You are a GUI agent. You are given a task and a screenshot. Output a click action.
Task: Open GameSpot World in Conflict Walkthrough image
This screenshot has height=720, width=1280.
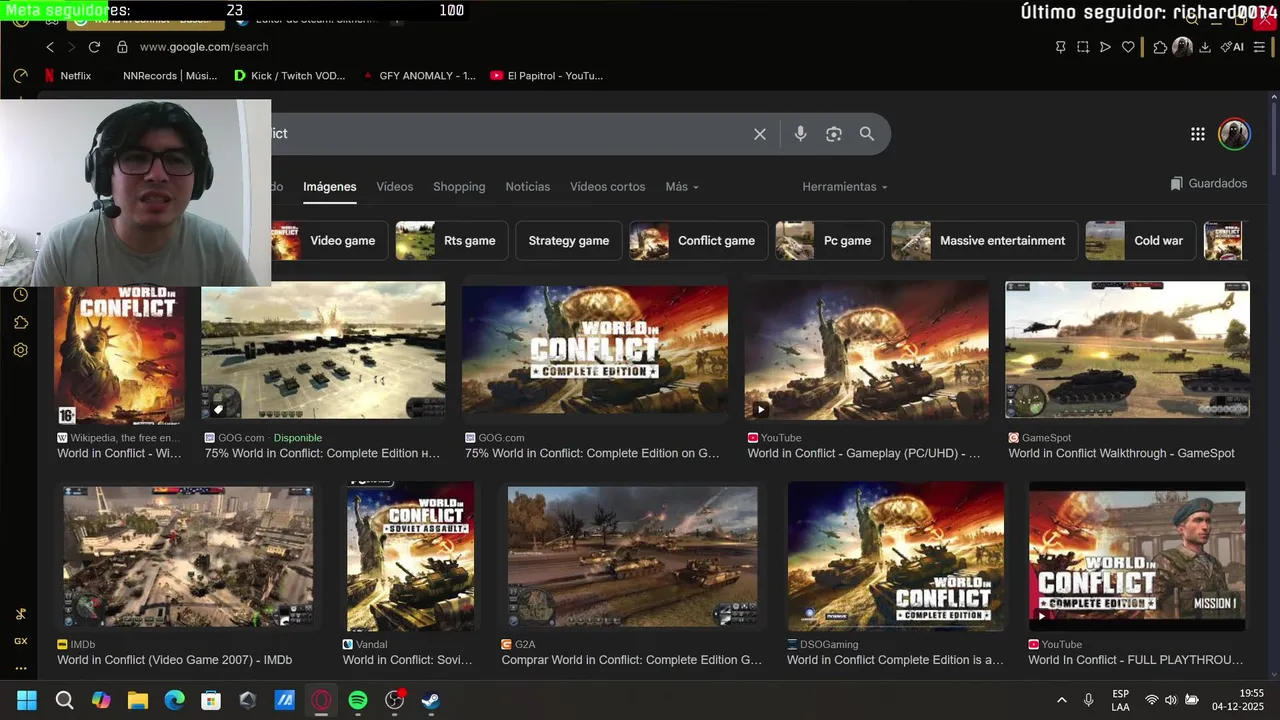click(x=1127, y=350)
